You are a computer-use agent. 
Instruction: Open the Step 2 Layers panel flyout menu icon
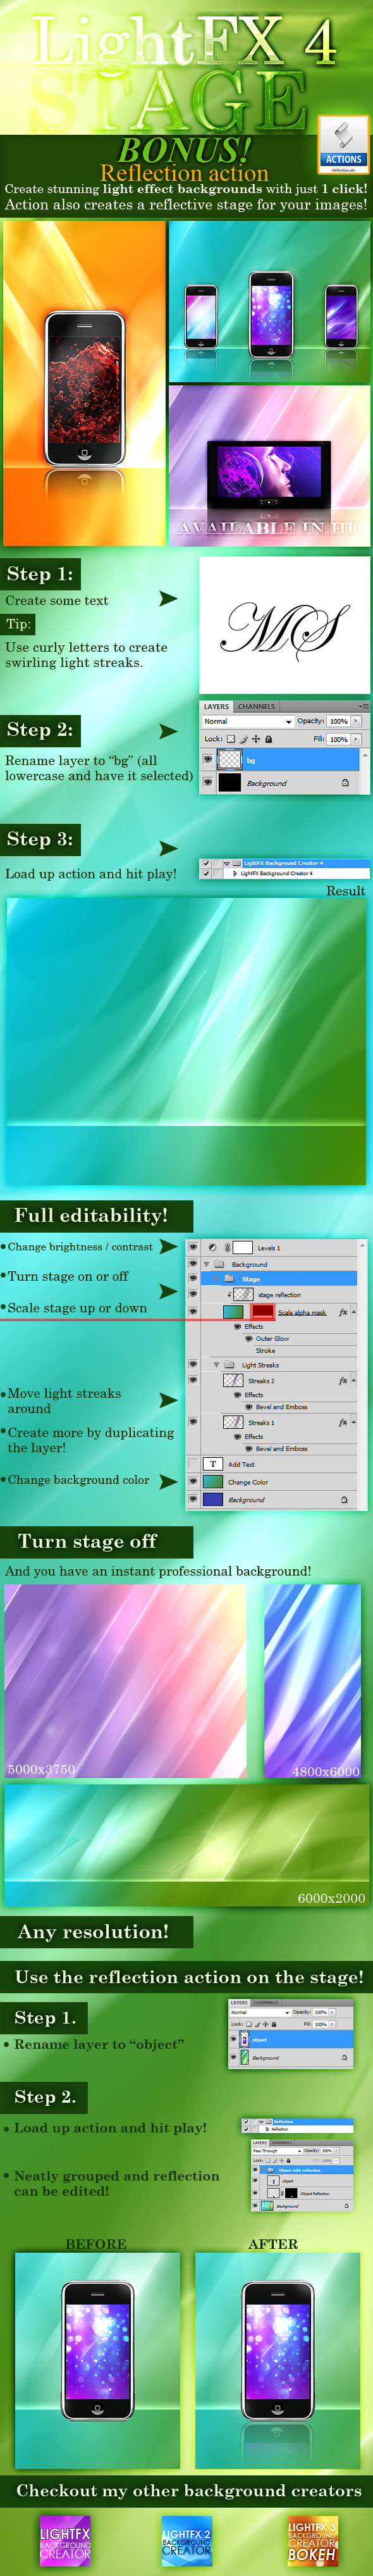coord(363,706)
